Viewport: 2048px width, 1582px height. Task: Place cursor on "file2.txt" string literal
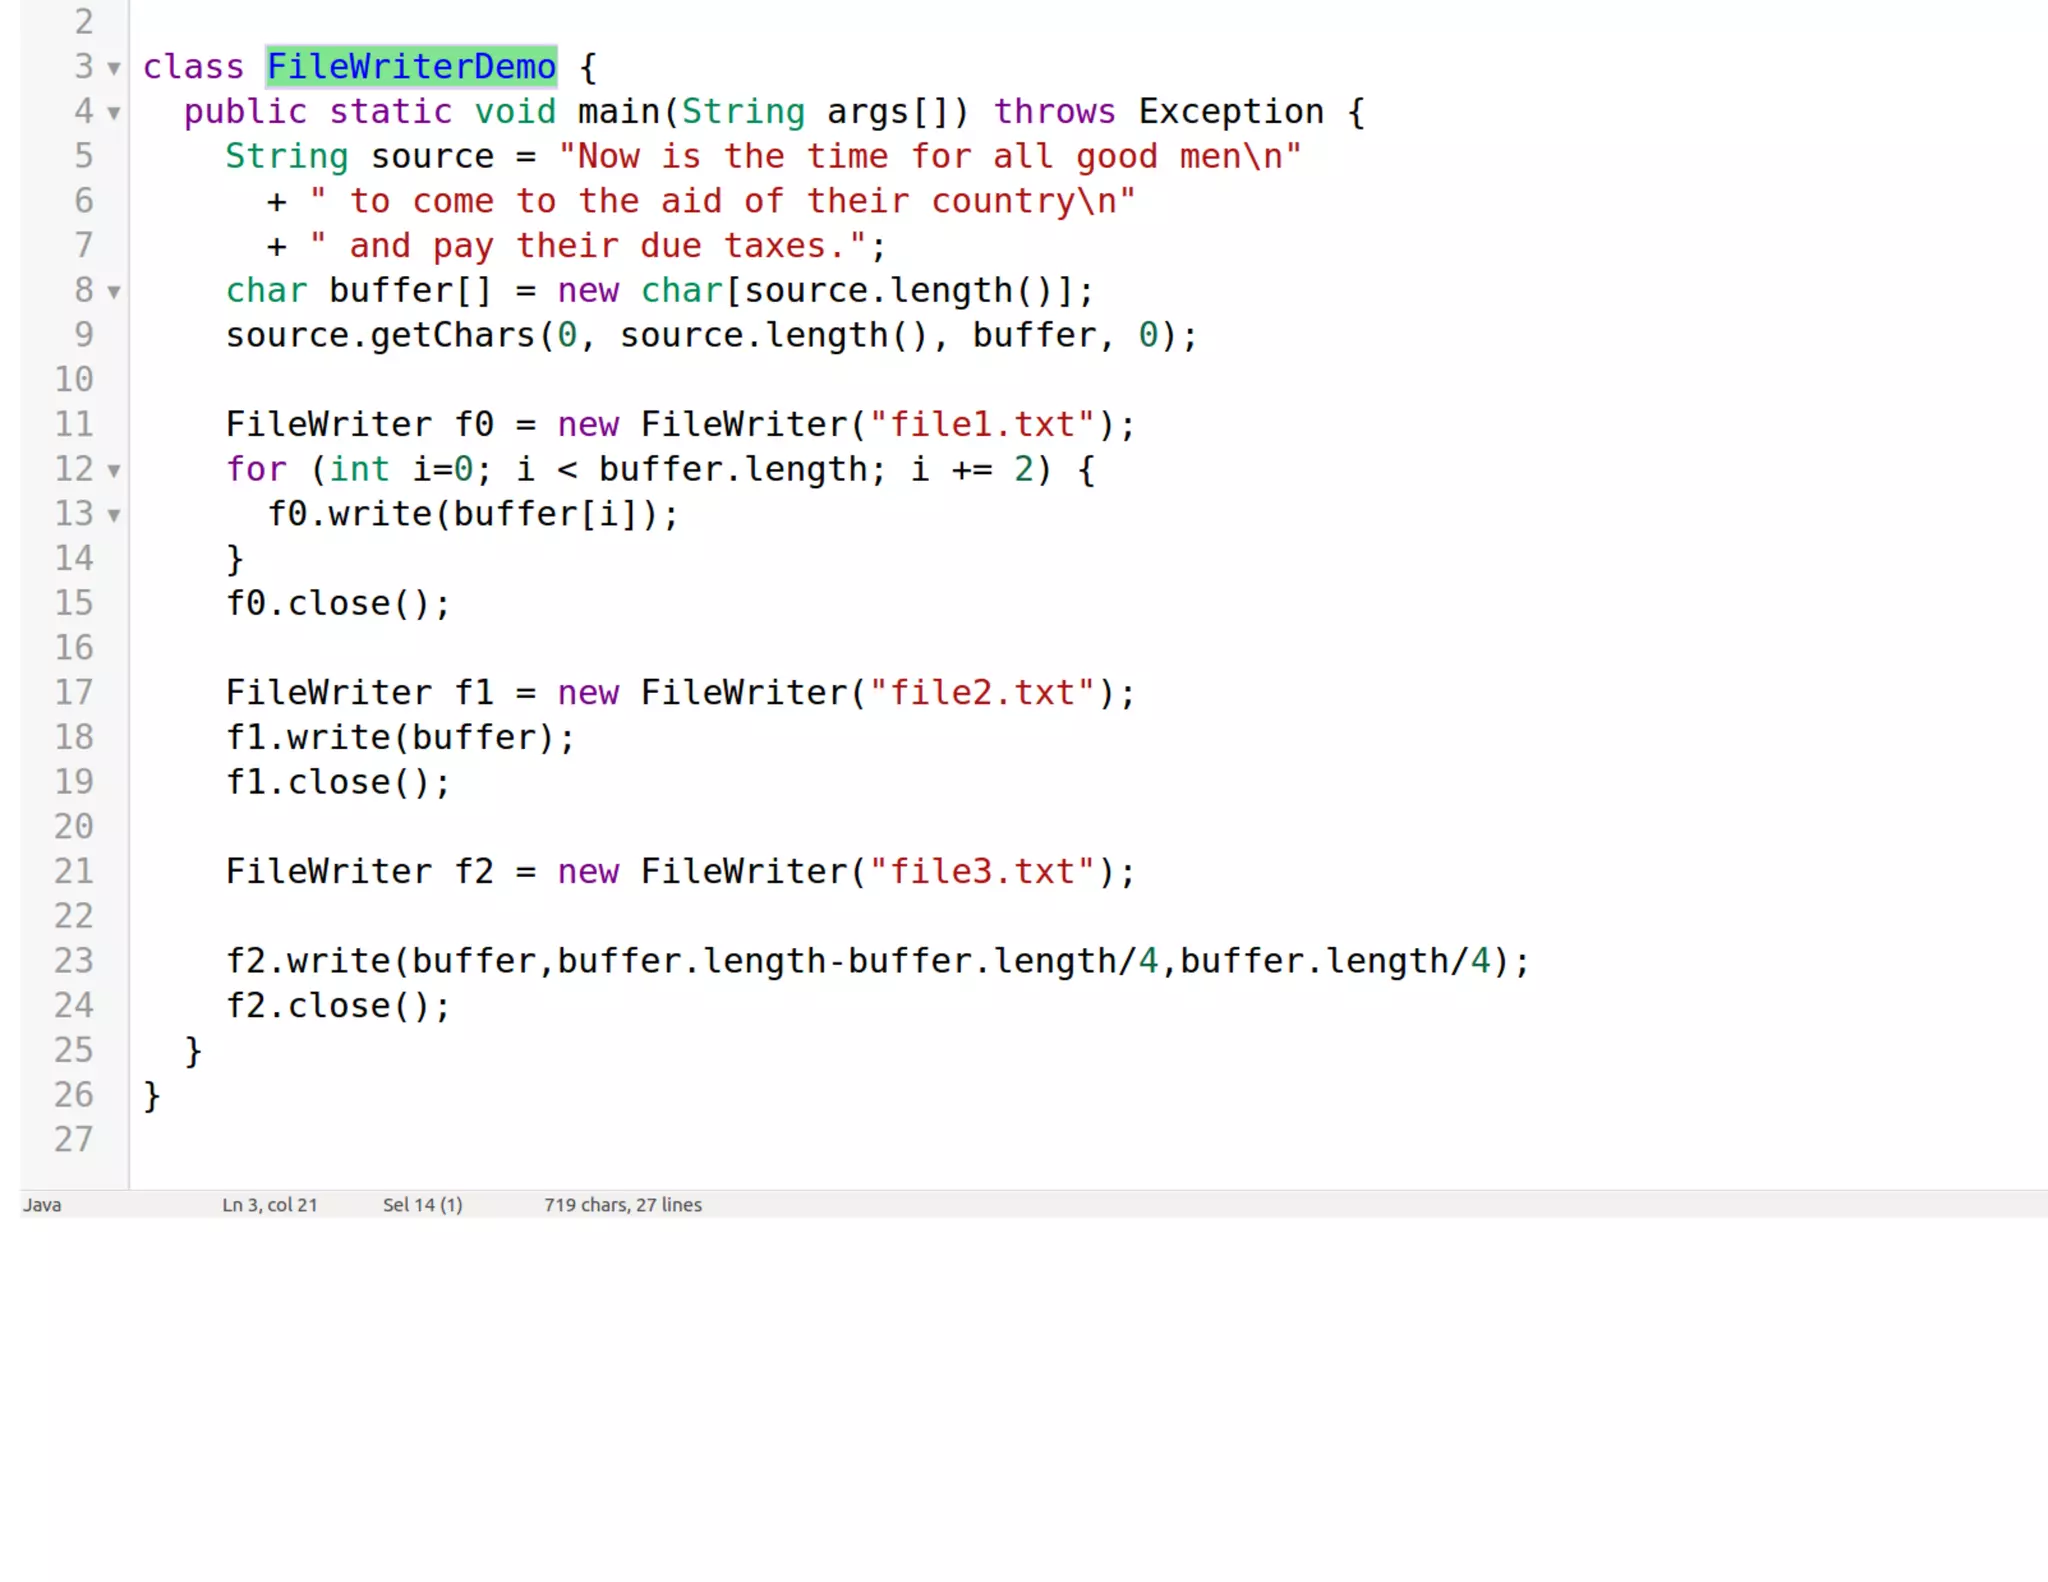pyautogui.click(x=982, y=692)
